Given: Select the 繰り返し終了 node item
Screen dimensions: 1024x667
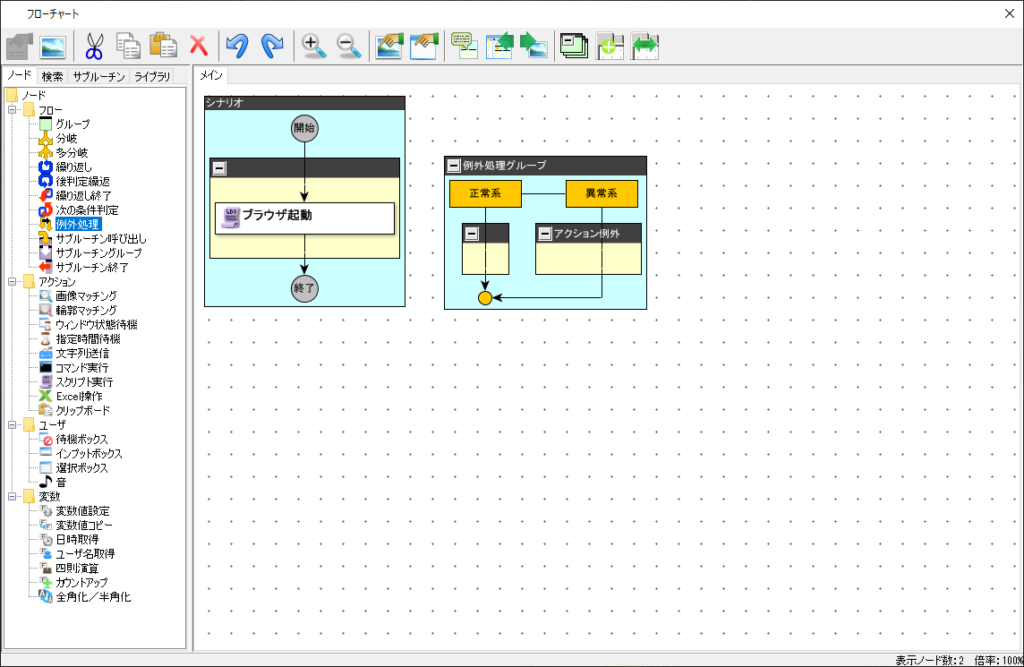Looking at the screenshot, I should click(x=83, y=196).
